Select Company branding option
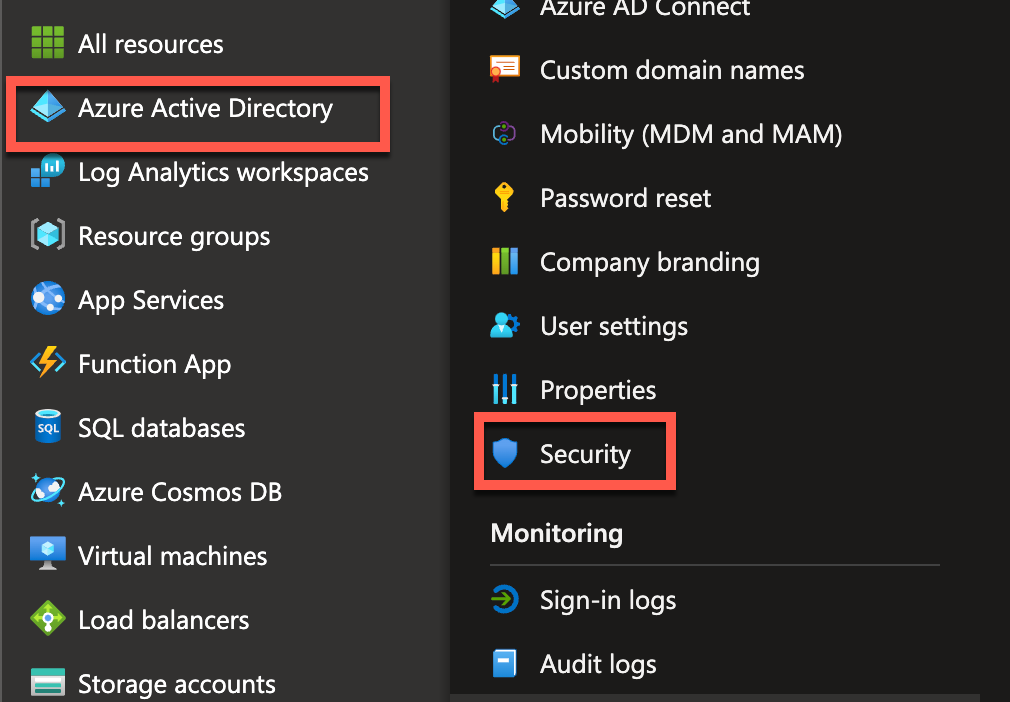 (x=649, y=262)
